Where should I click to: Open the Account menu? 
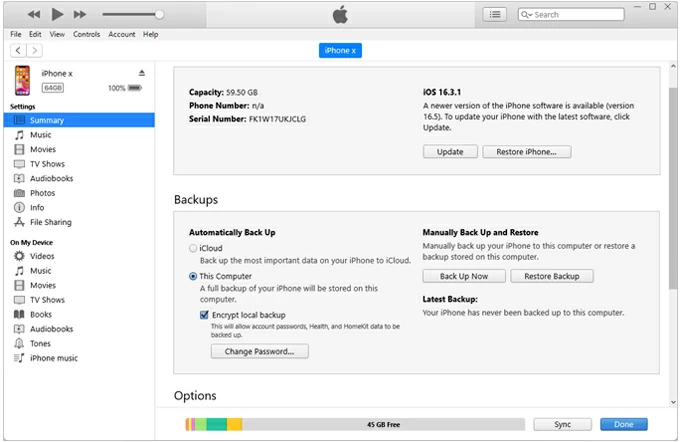click(x=122, y=34)
